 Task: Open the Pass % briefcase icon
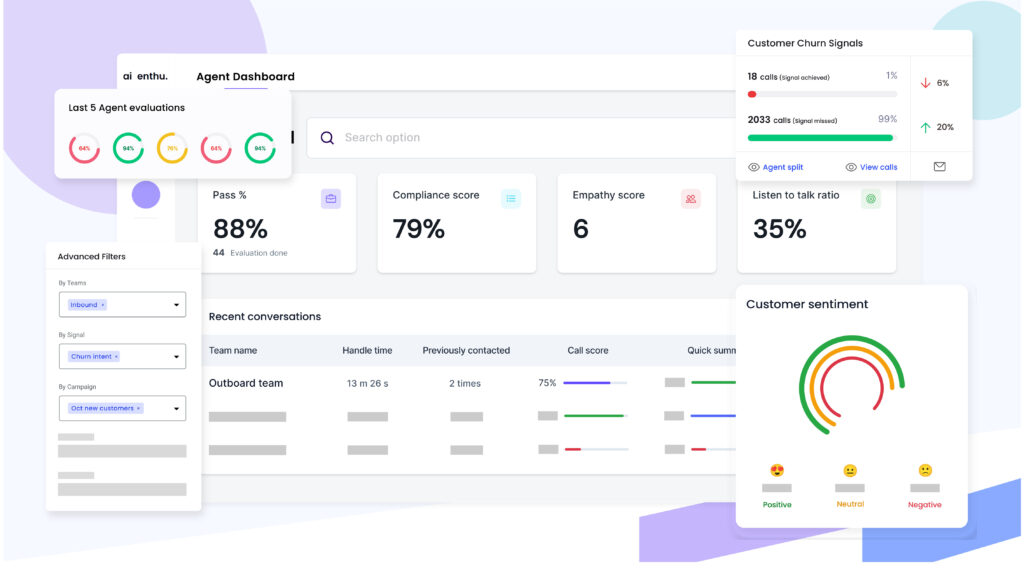(x=331, y=198)
